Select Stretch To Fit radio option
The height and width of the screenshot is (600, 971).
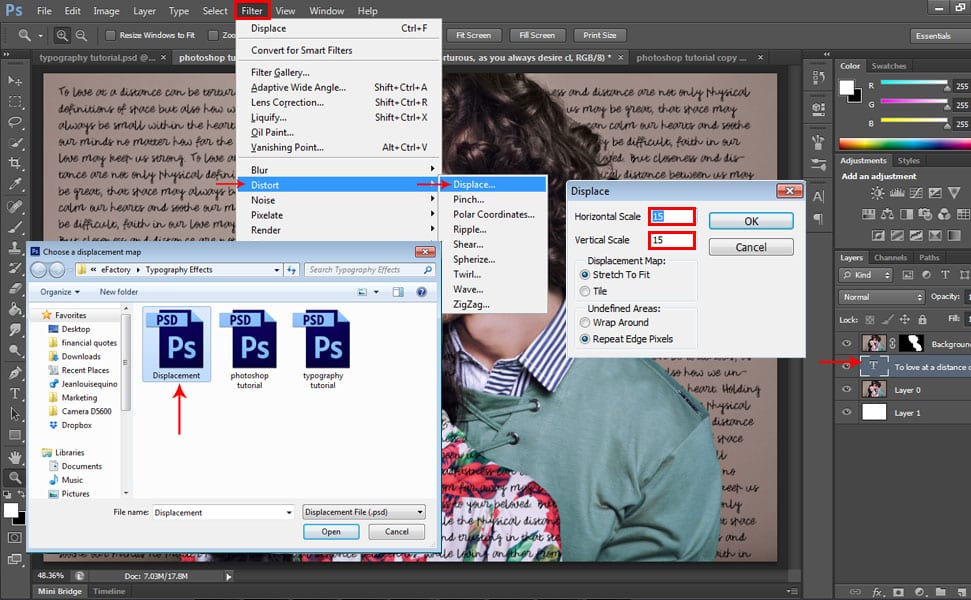point(585,274)
